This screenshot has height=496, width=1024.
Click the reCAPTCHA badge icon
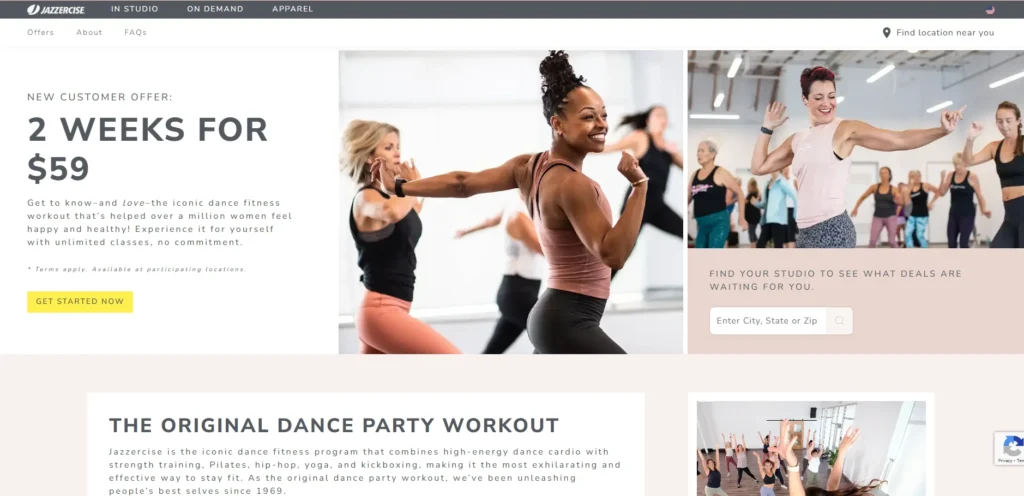tap(1010, 448)
